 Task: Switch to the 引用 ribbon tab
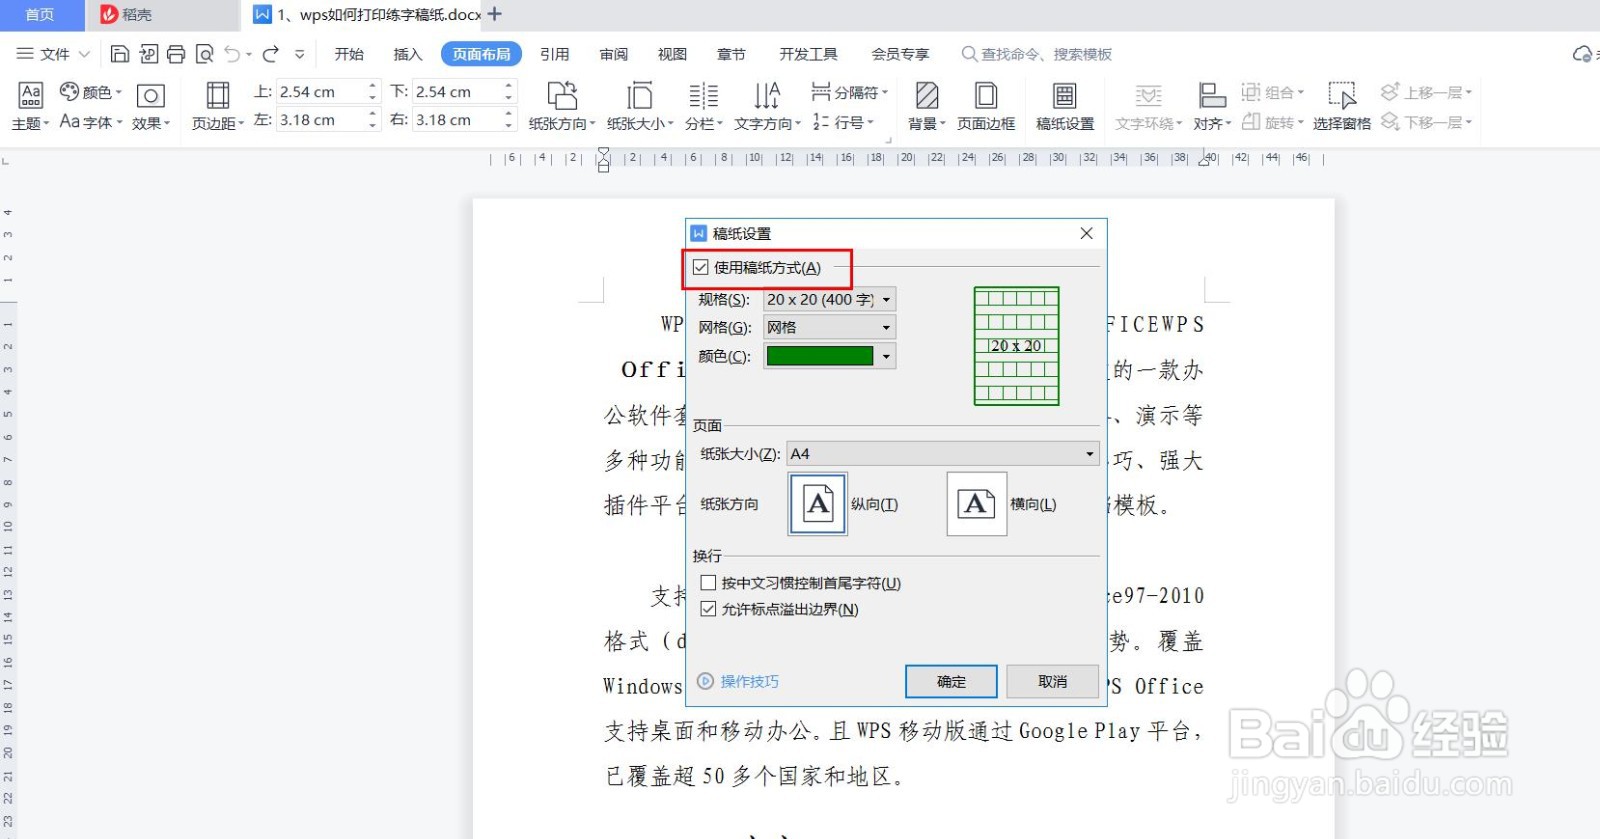tap(555, 54)
